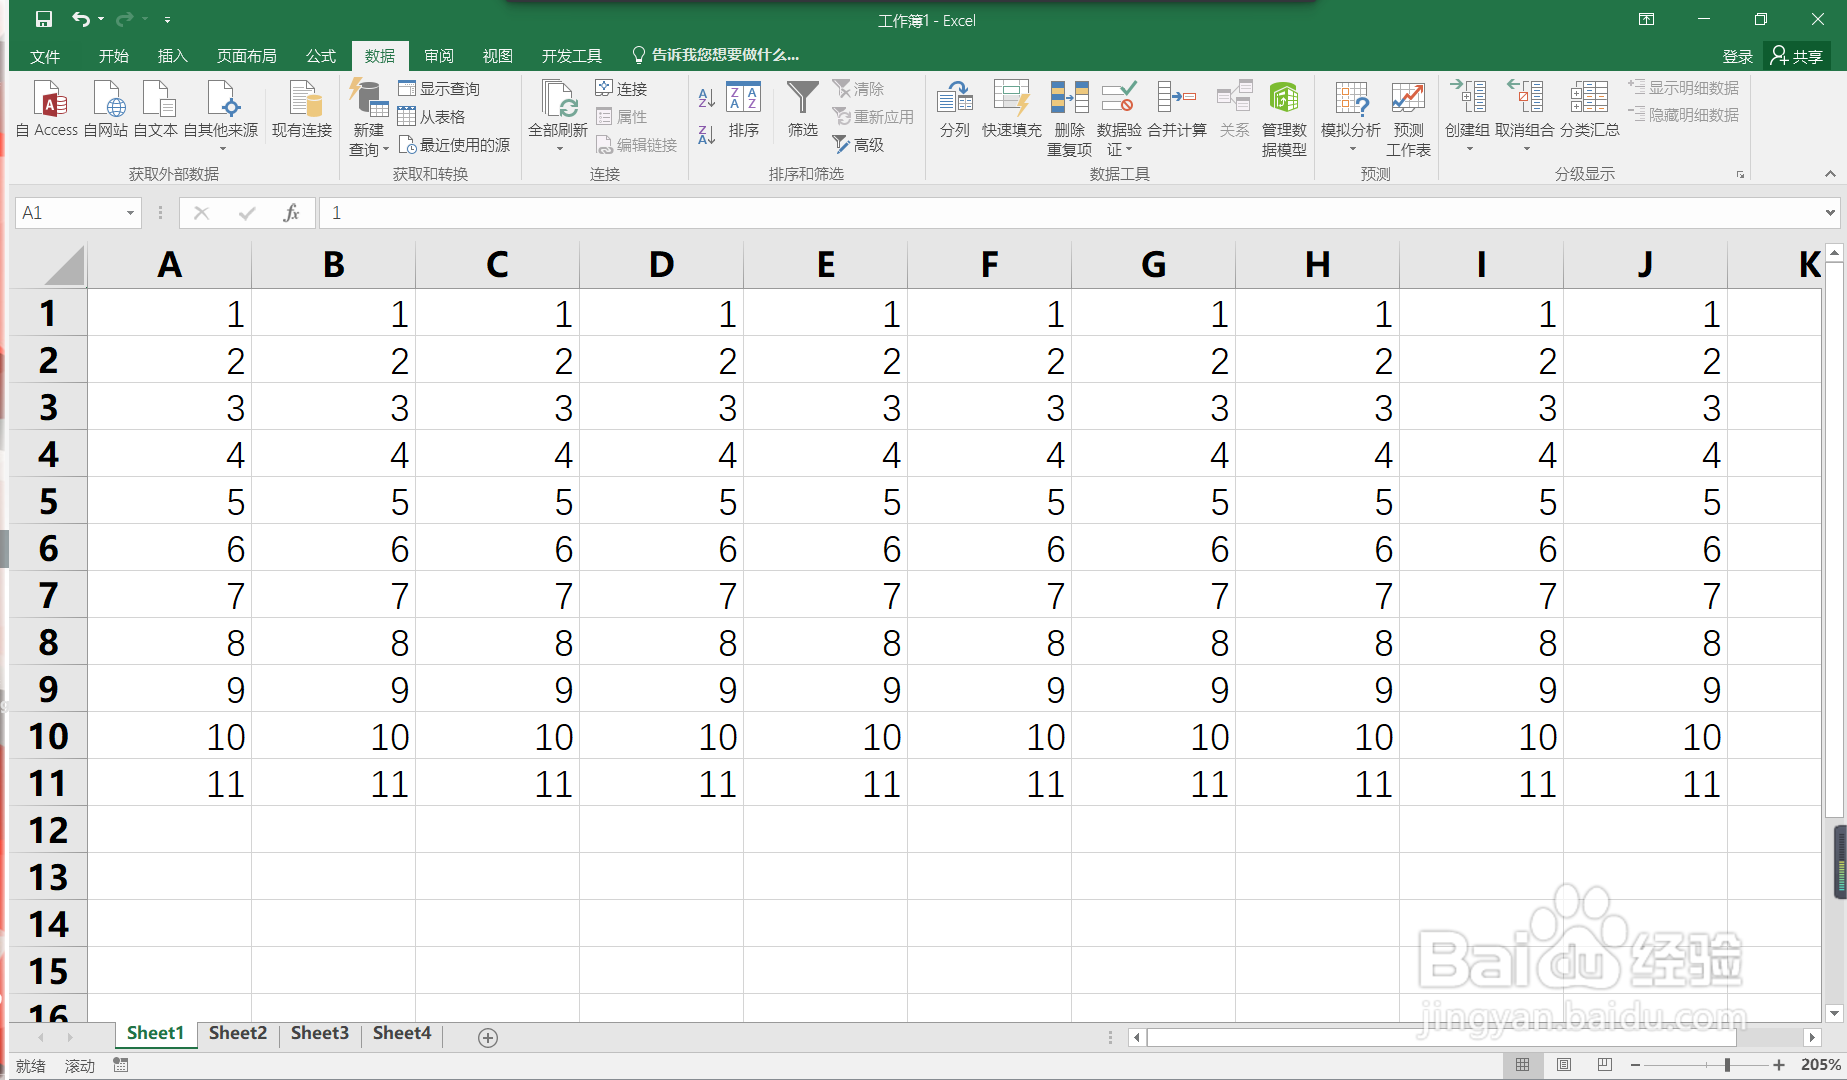
Task: Click the zoom out minus button
Action: [x=1636, y=1065]
